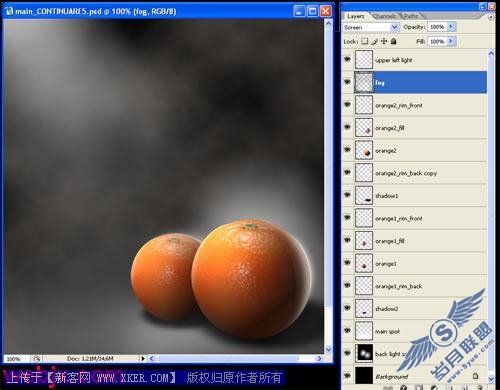Hide the shadow1 layer
Screen dimensions: 500x390
(x=347, y=195)
